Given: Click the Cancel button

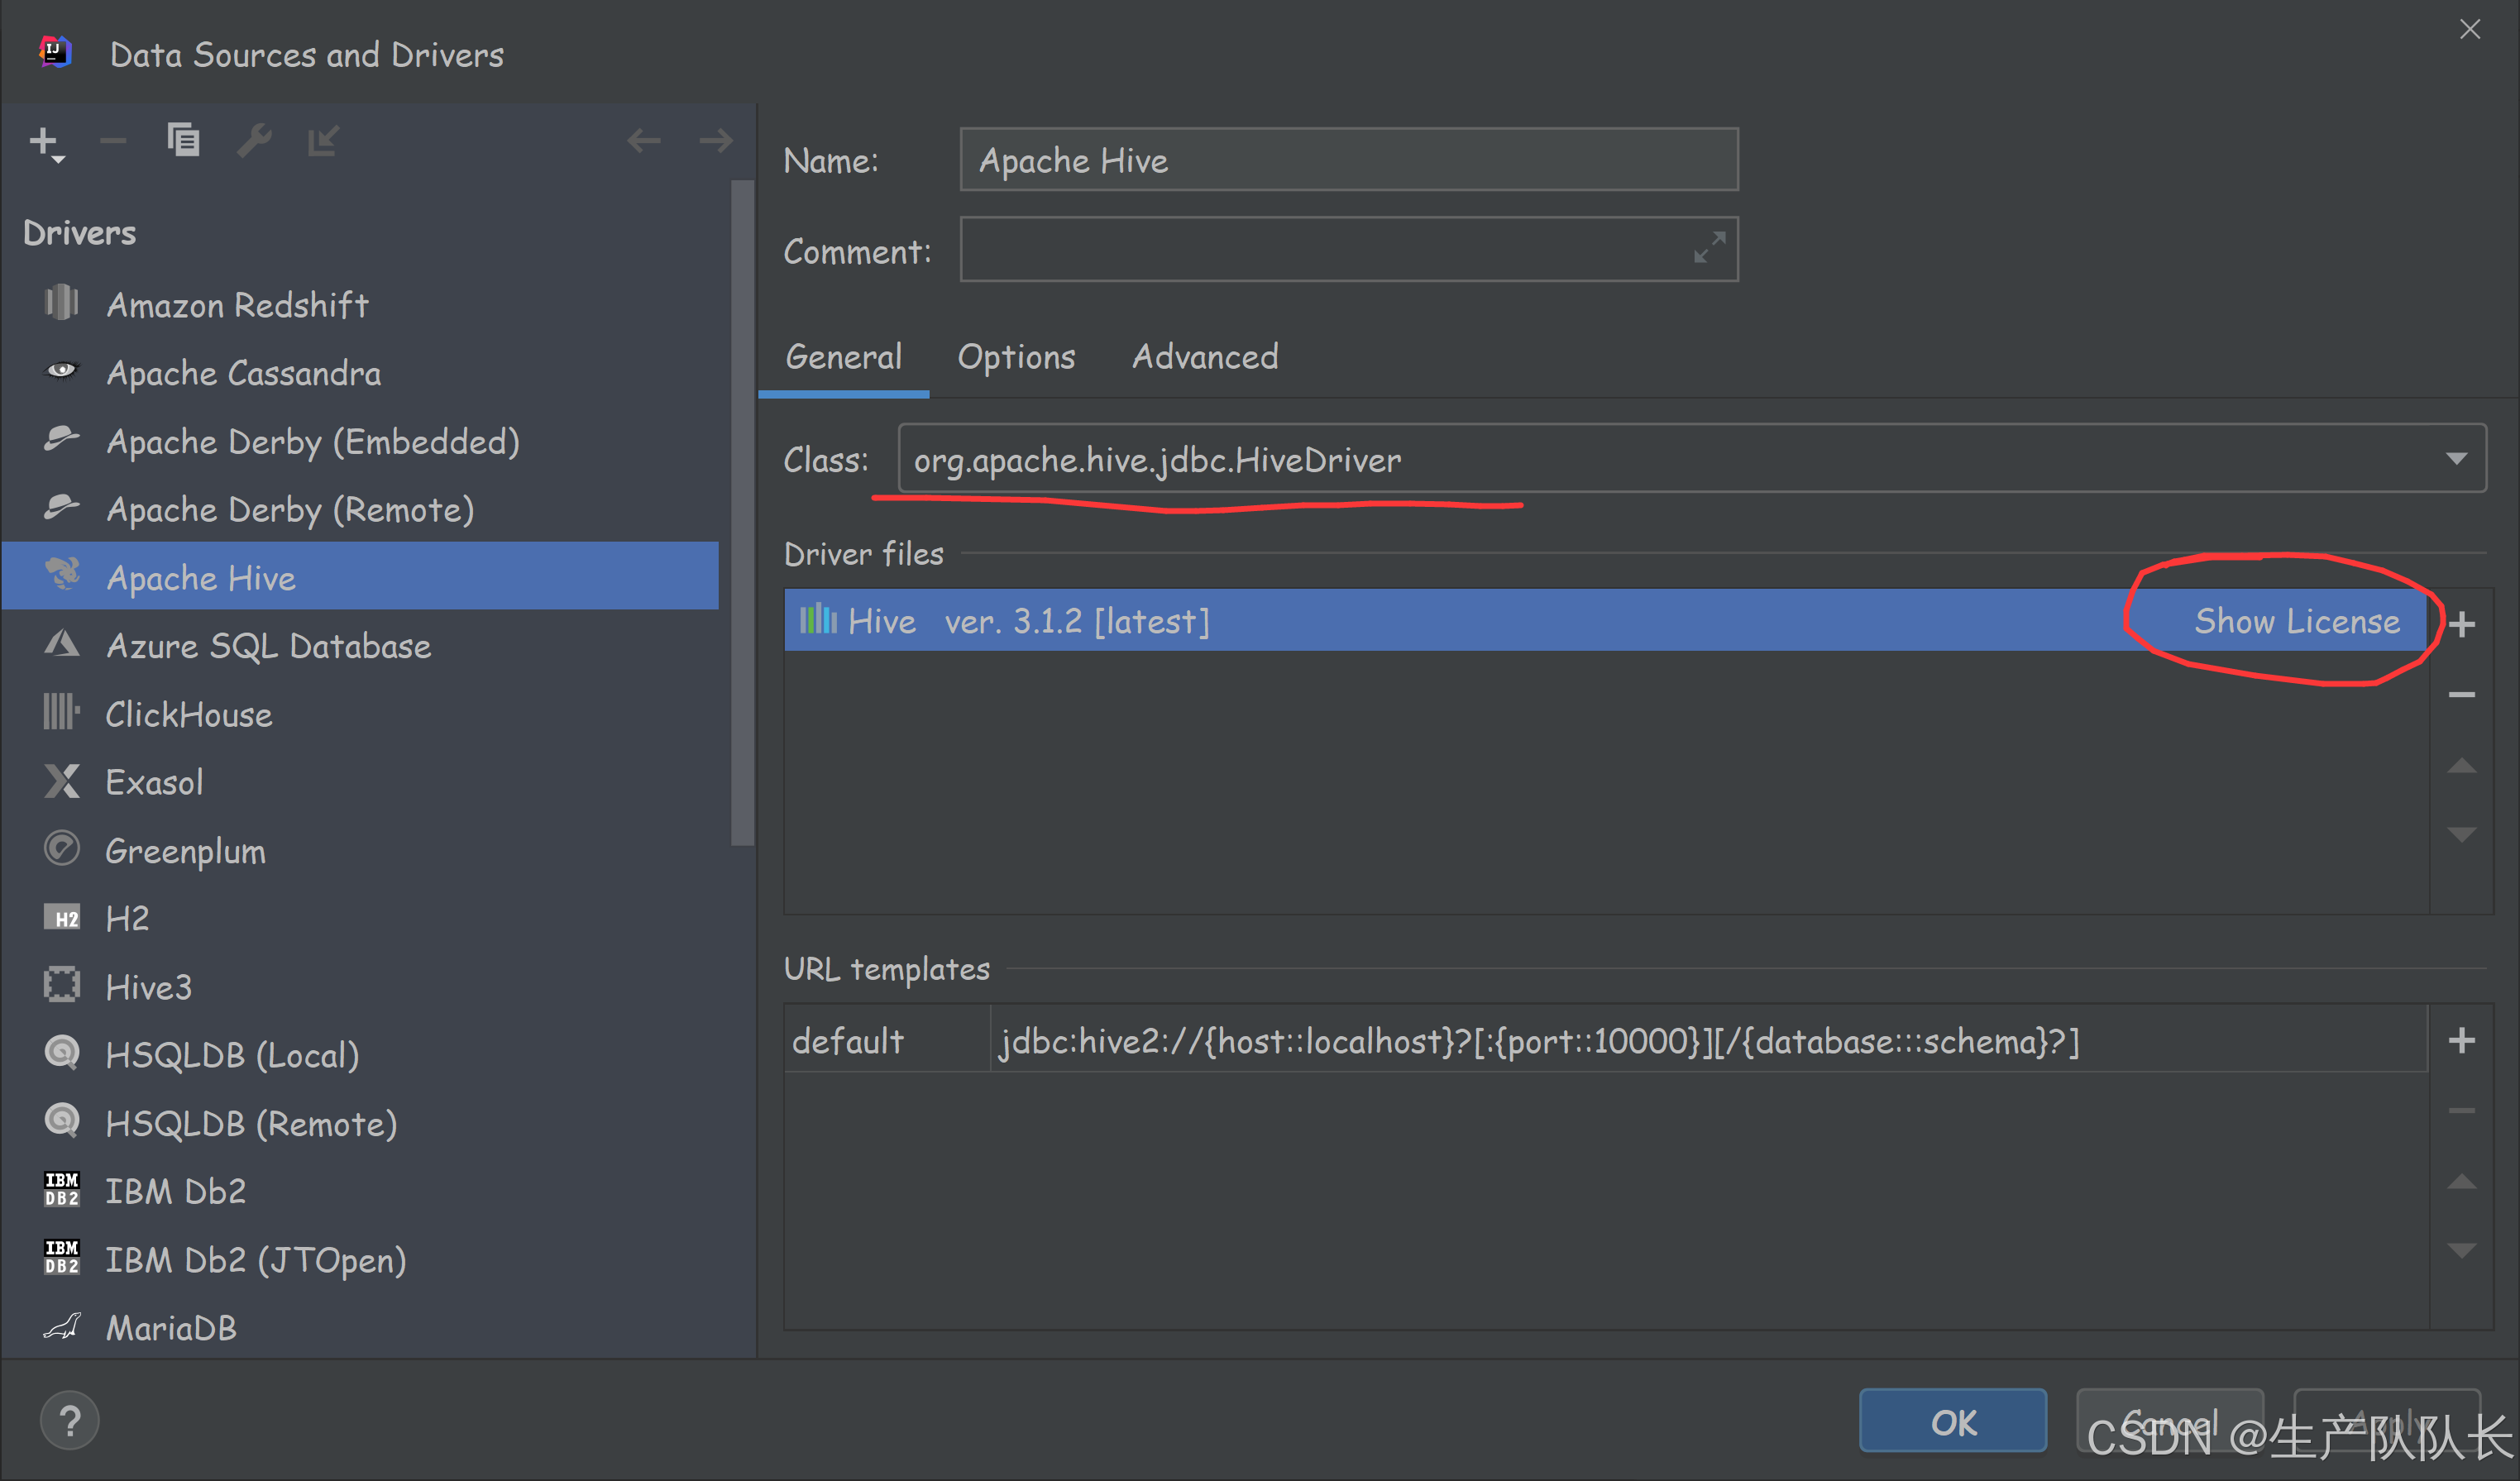Looking at the screenshot, I should tap(2170, 1421).
